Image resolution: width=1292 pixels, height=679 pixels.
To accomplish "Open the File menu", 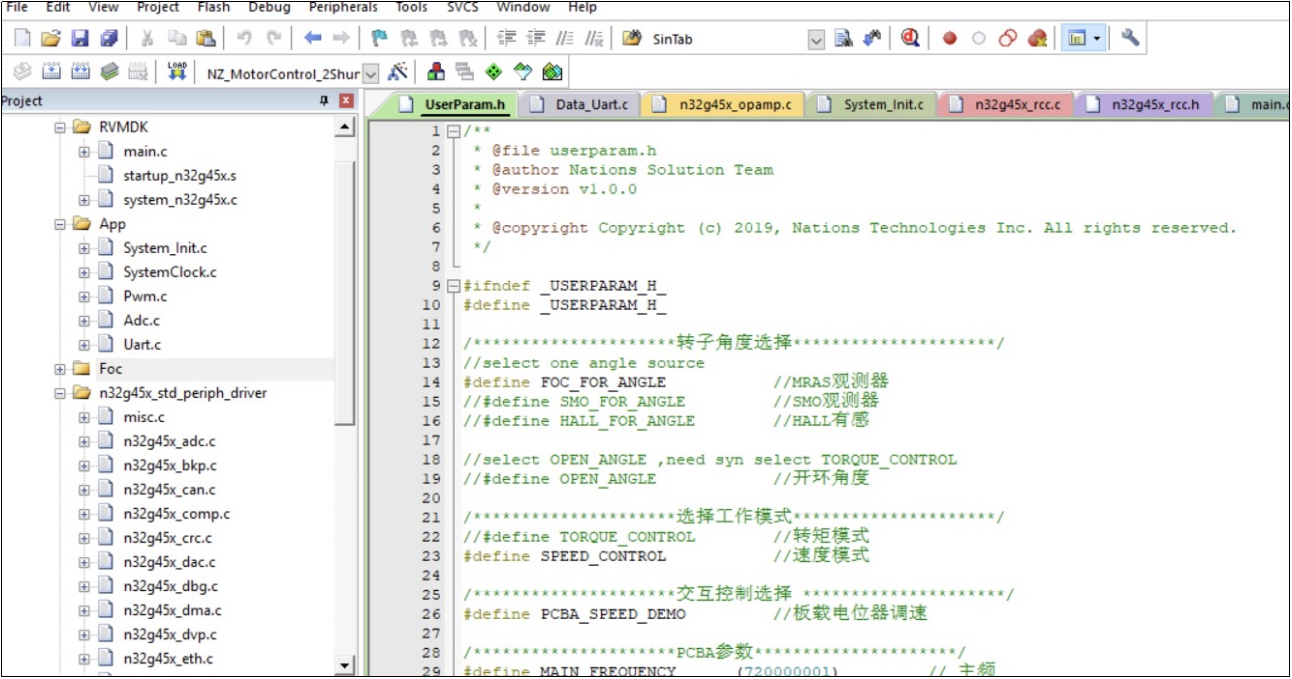I will [17, 7].
